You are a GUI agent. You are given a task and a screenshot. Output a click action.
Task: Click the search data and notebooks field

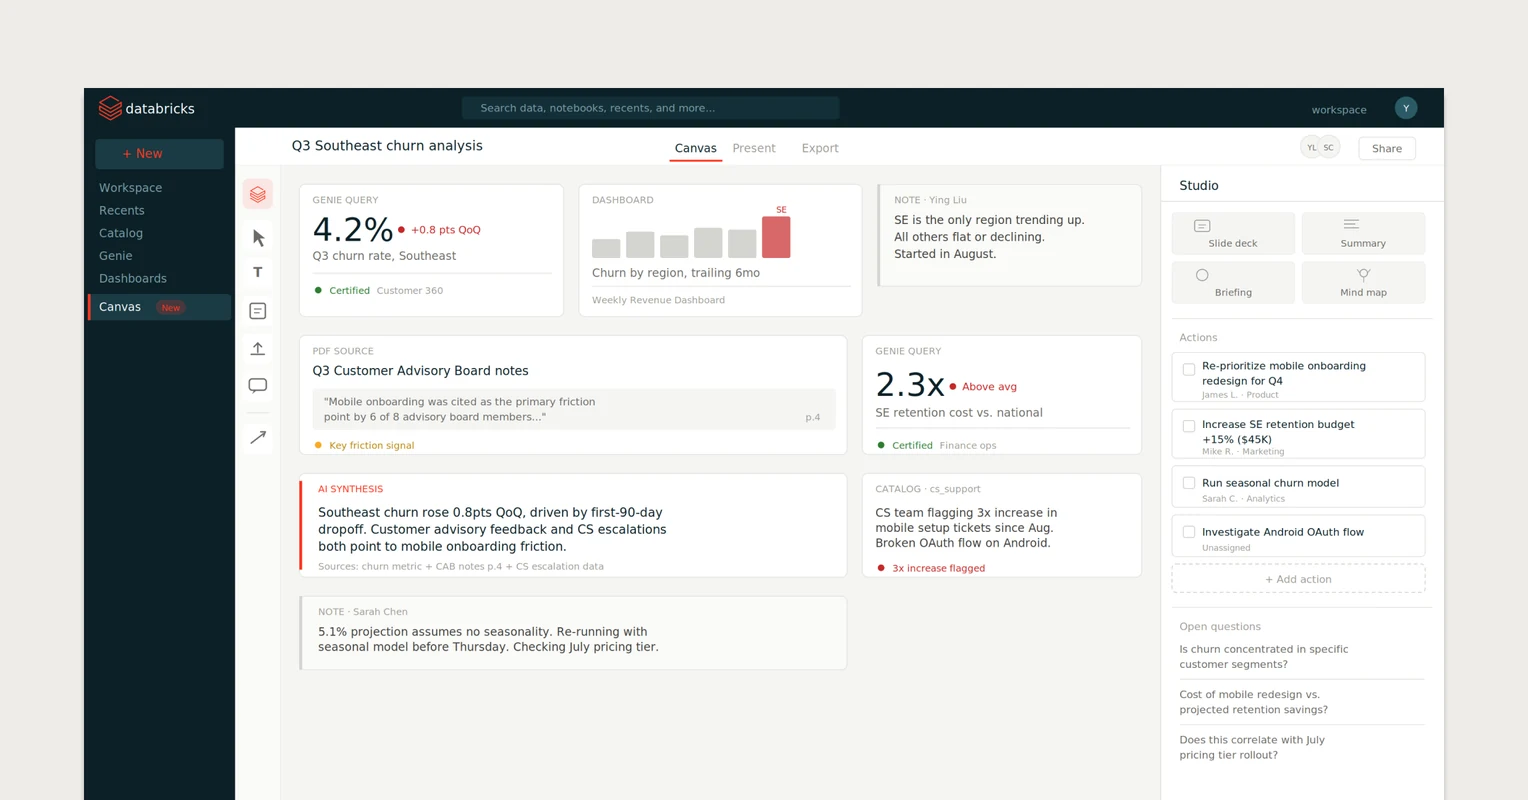coord(650,108)
